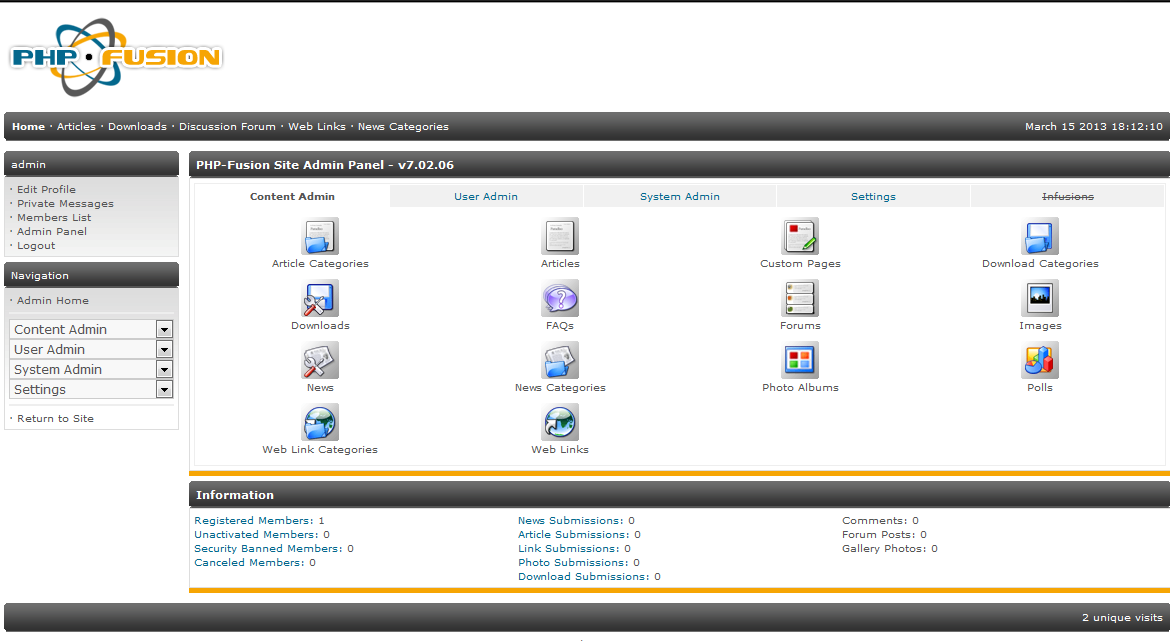
Task: Click the Navigation panel header
Action: coord(91,275)
